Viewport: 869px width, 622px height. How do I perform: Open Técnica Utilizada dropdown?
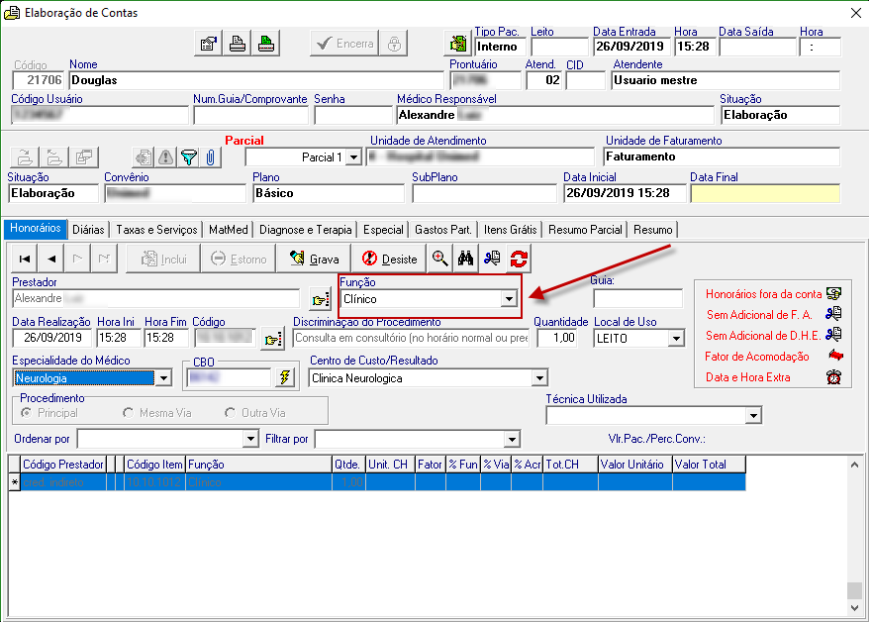pos(753,415)
